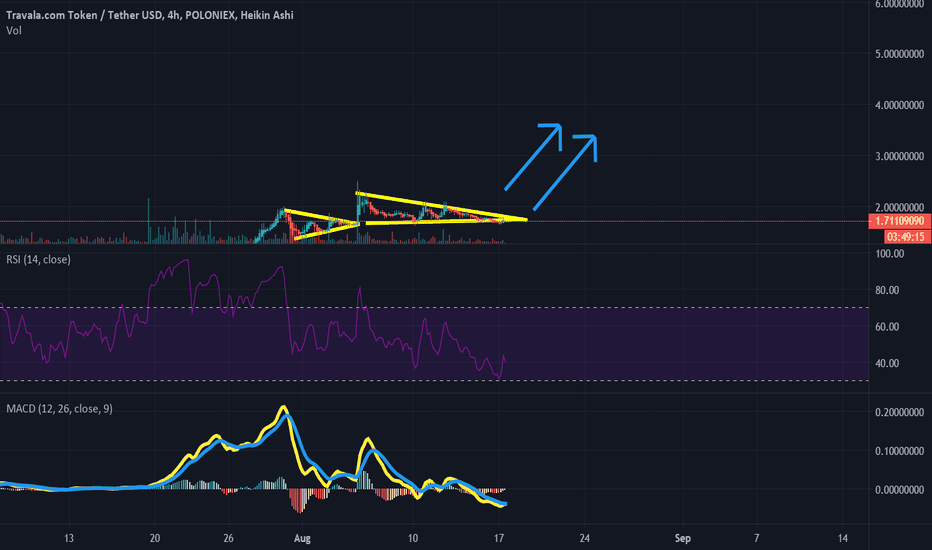932x550 pixels.
Task: Click the date label 10 on time axis
Action: (x=413, y=538)
